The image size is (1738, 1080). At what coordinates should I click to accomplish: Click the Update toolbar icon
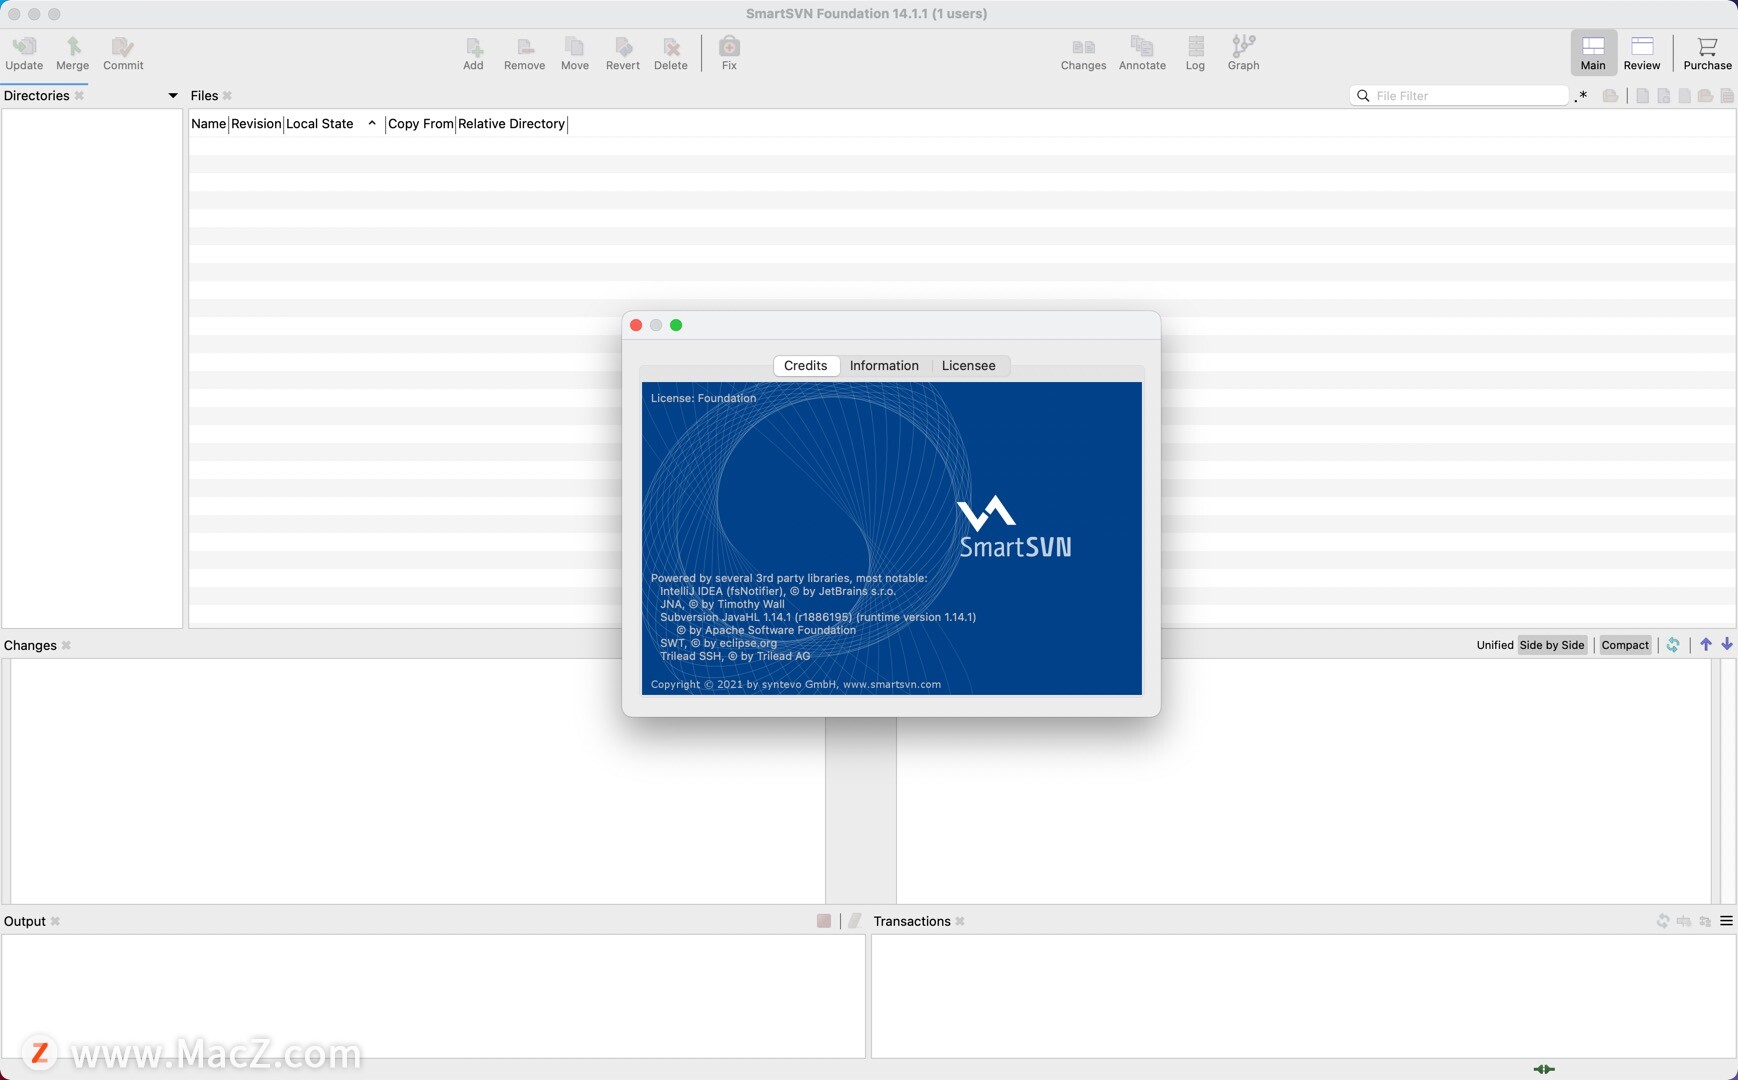(x=24, y=53)
